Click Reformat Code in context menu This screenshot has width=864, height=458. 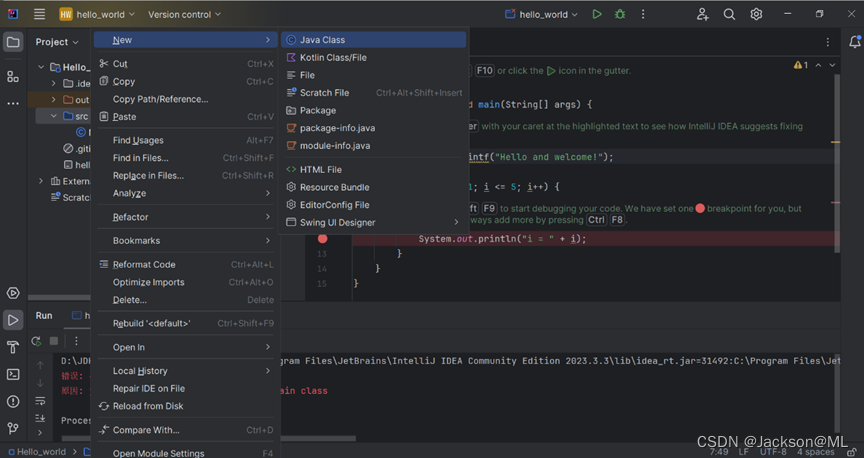click(x=144, y=265)
